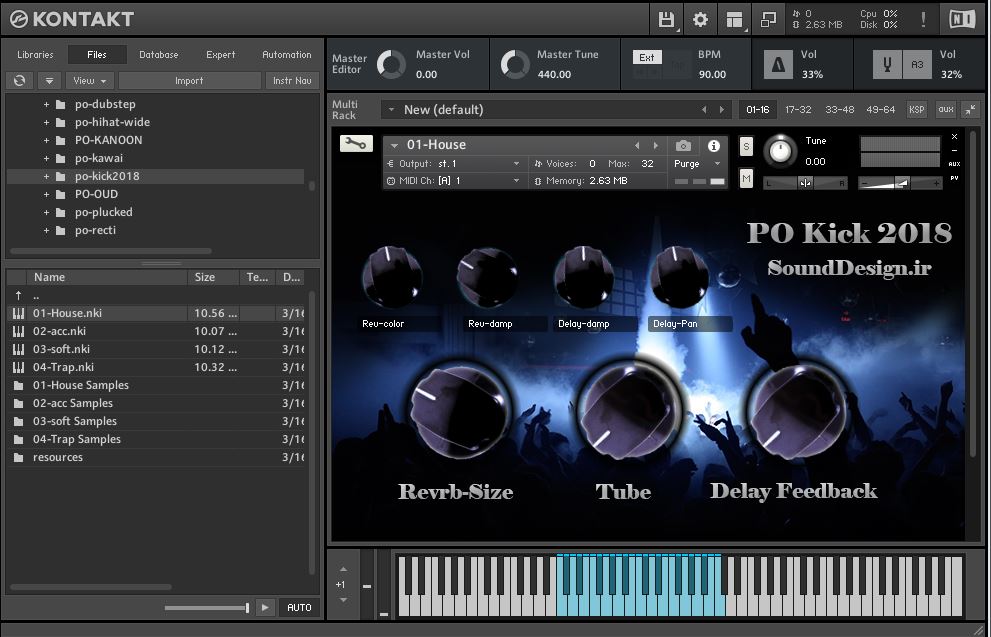Toggle PV button on instrument header

coord(954,178)
